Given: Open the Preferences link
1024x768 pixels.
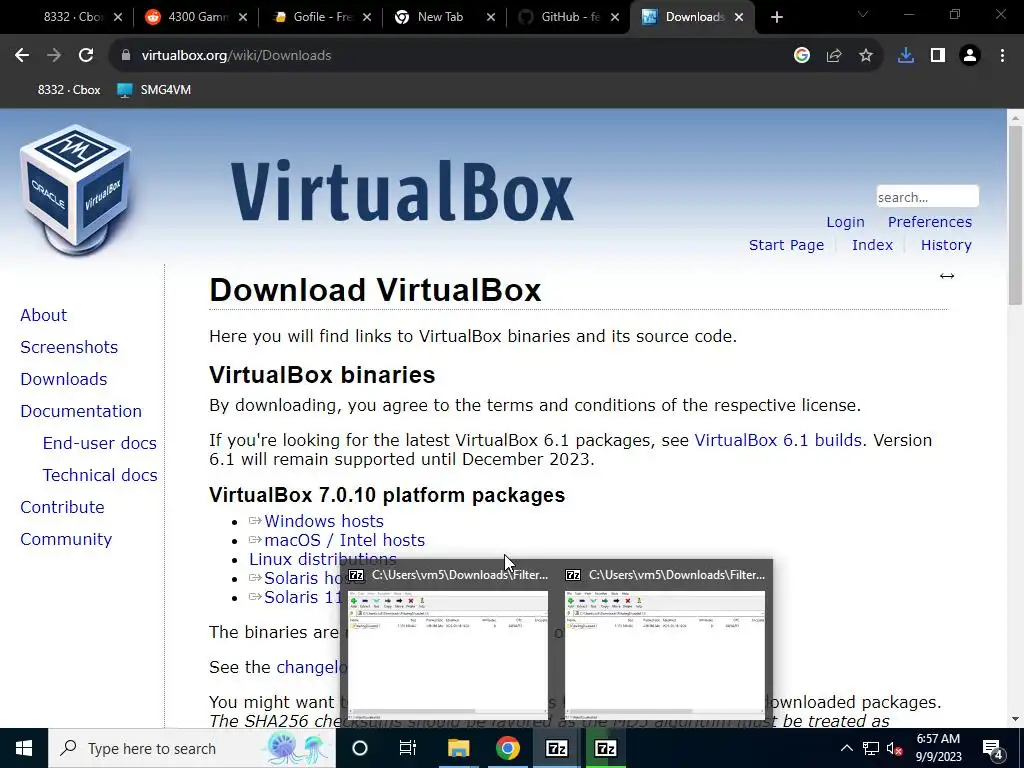Looking at the screenshot, I should 929,222.
